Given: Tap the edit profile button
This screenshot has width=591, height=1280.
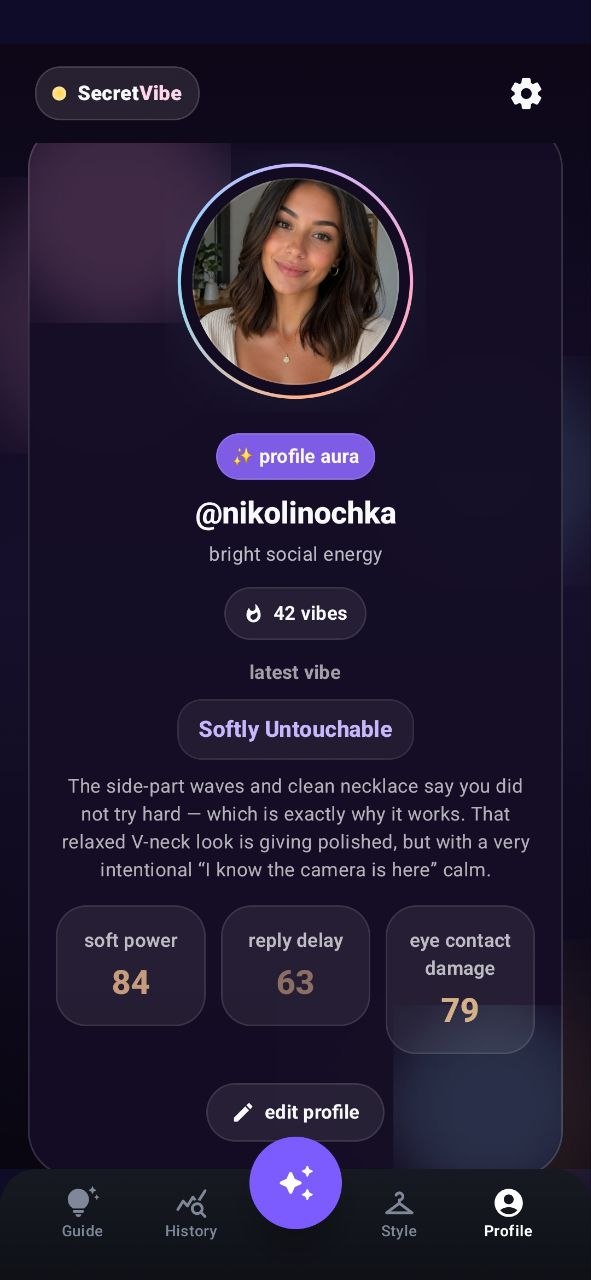Looking at the screenshot, I should point(295,1112).
